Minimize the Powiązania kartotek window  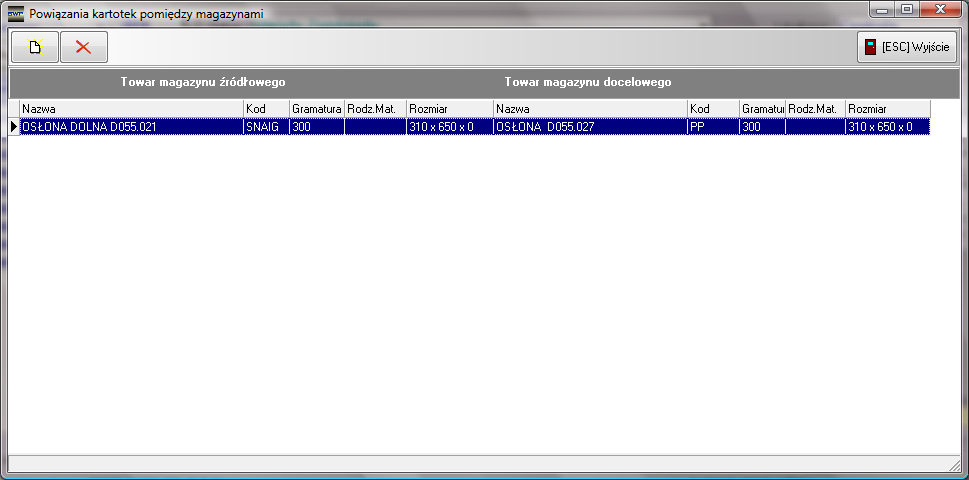[x=882, y=10]
